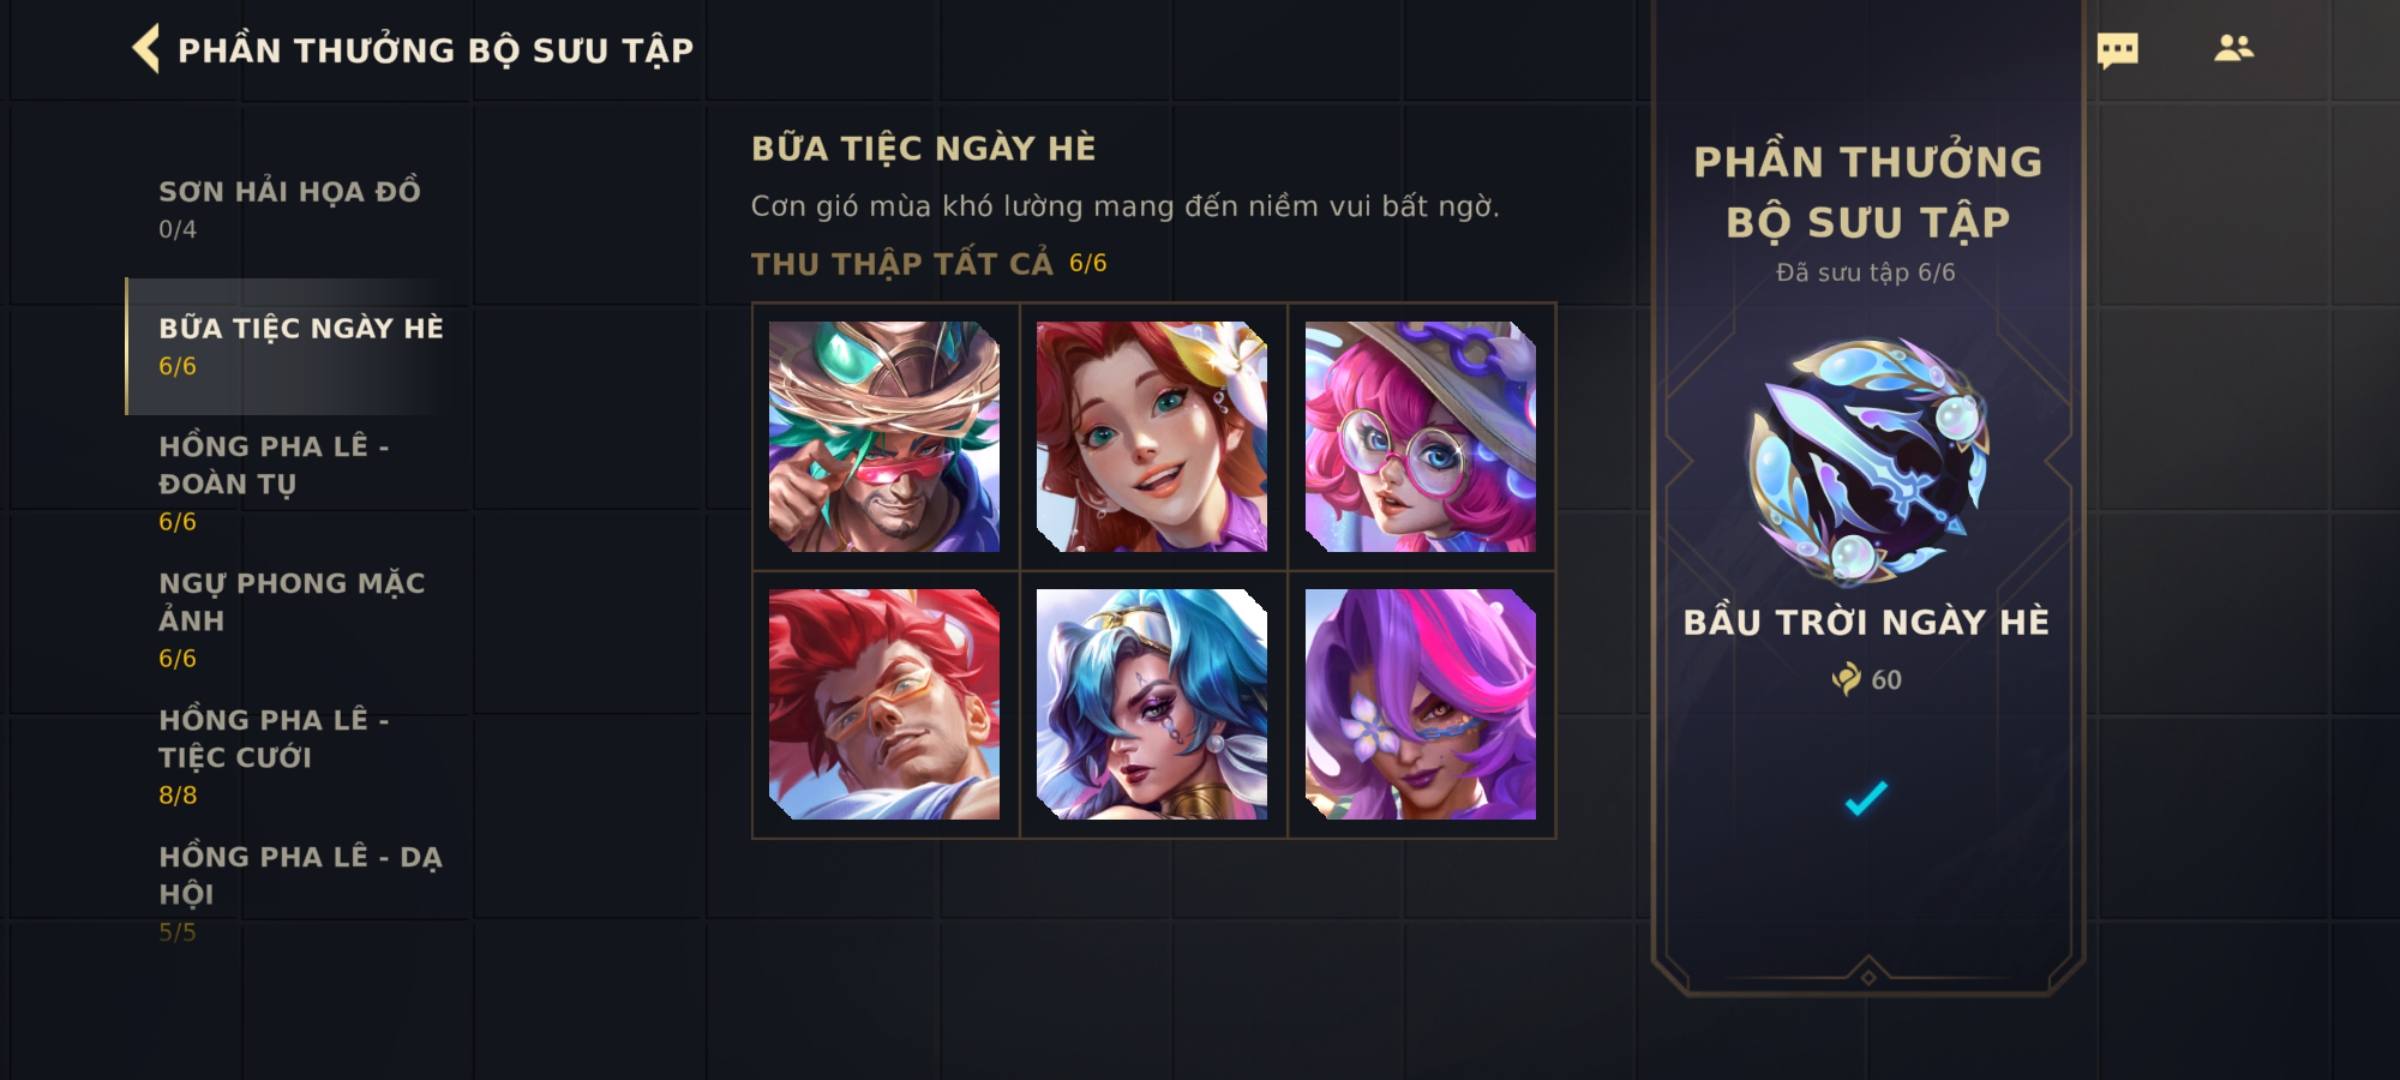2400x1080 pixels.
Task: Tap the Bầu Trời Ngày Hè reward emblem
Action: [x=1867, y=461]
